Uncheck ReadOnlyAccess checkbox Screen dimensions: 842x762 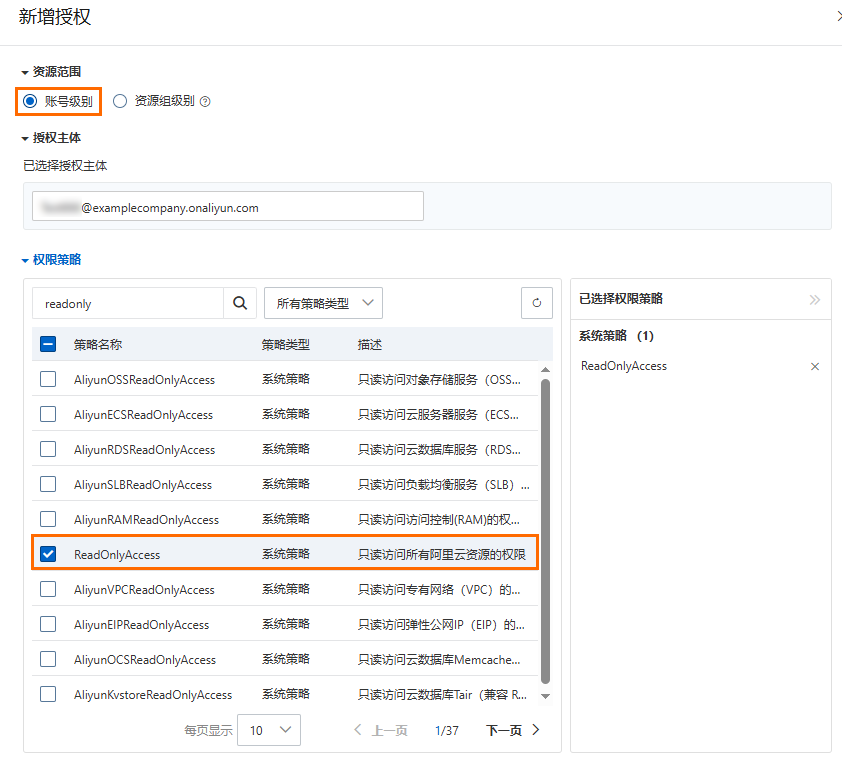click(x=48, y=554)
